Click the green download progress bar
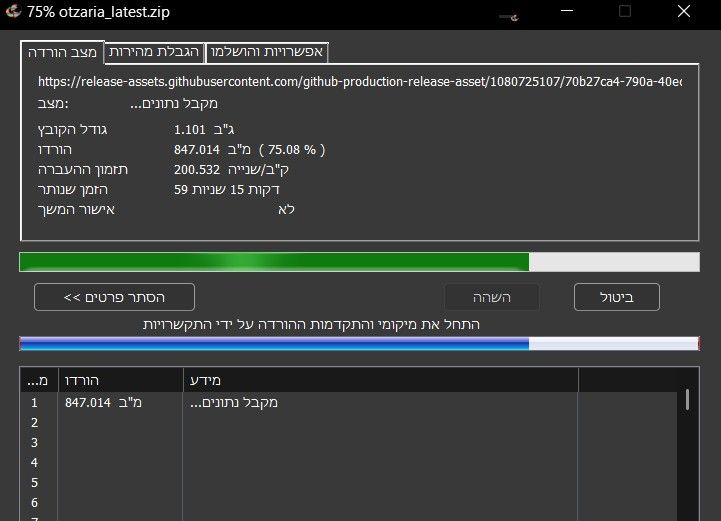Viewport: 721px width, 521px height. [360, 262]
